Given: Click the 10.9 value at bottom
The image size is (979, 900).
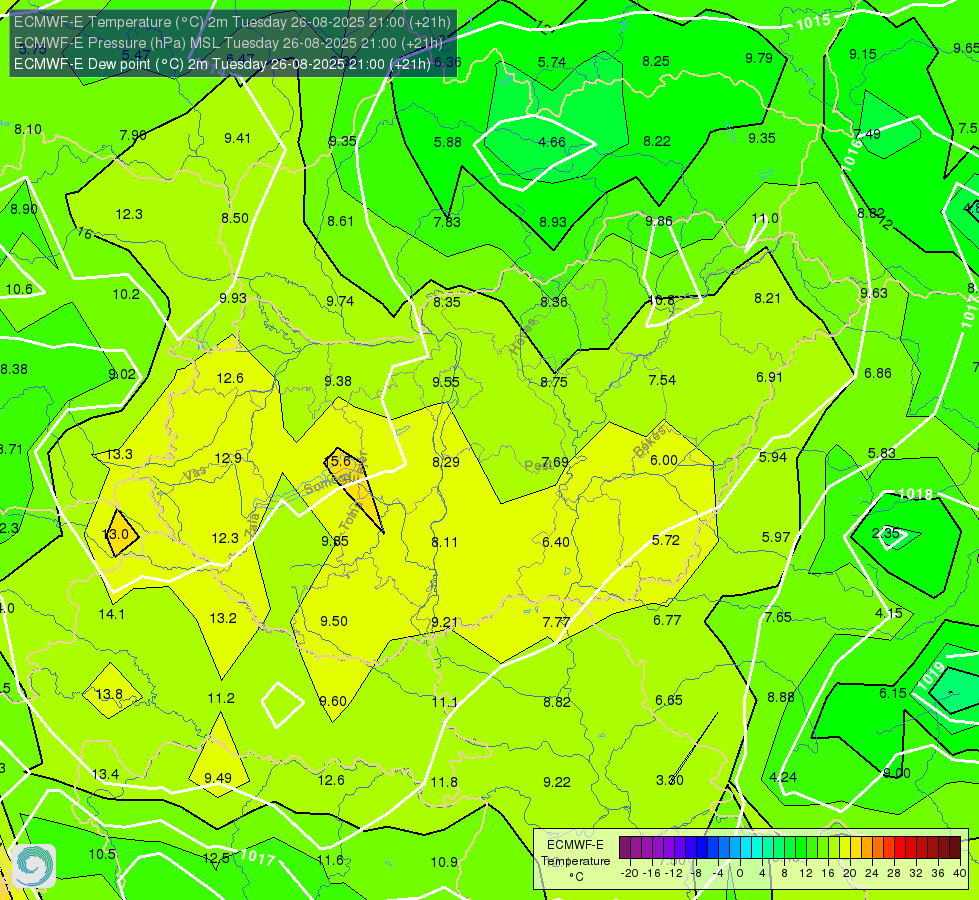Looking at the screenshot, I should coord(445,863).
